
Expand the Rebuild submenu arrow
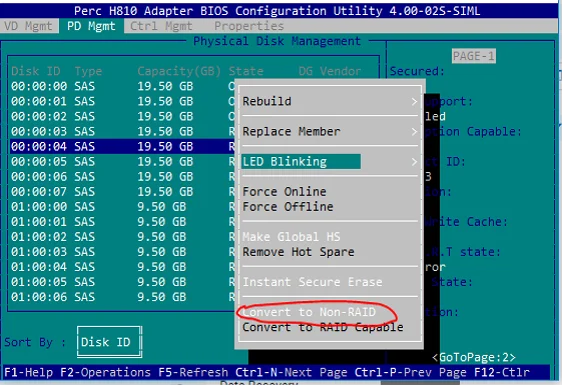pos(414,102)
